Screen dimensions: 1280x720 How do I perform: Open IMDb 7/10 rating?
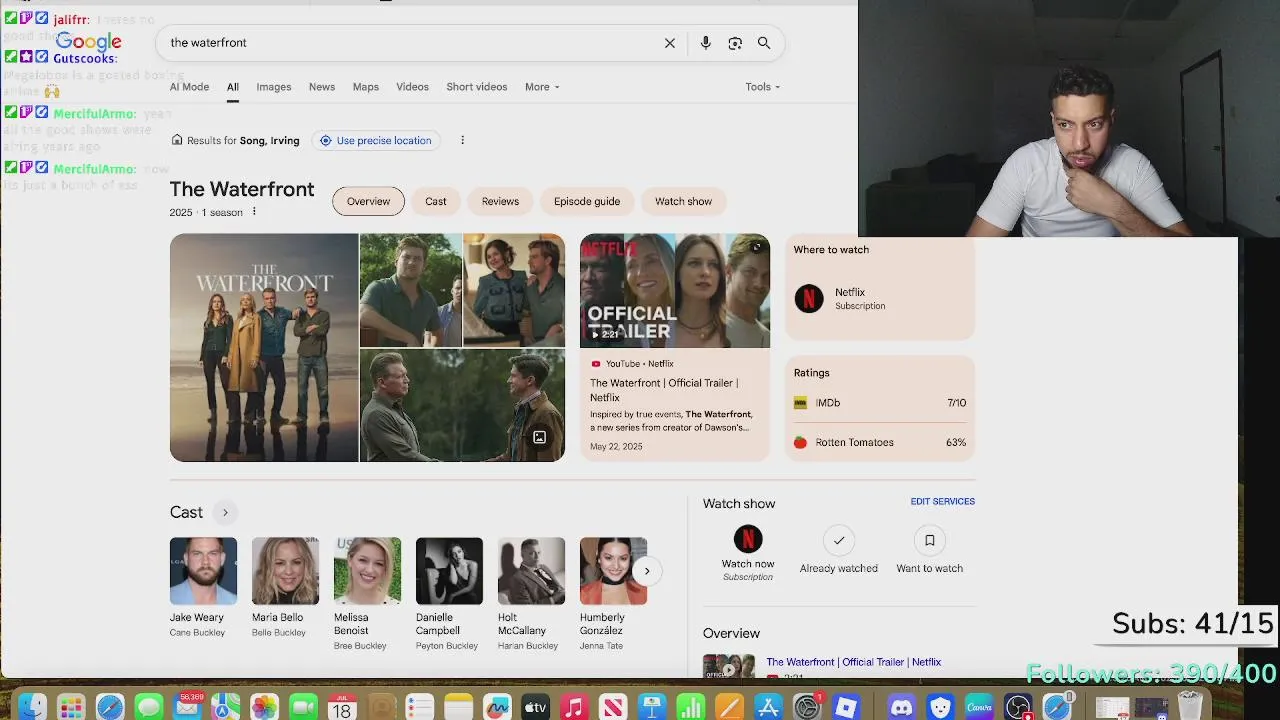[x=880, y=403]
